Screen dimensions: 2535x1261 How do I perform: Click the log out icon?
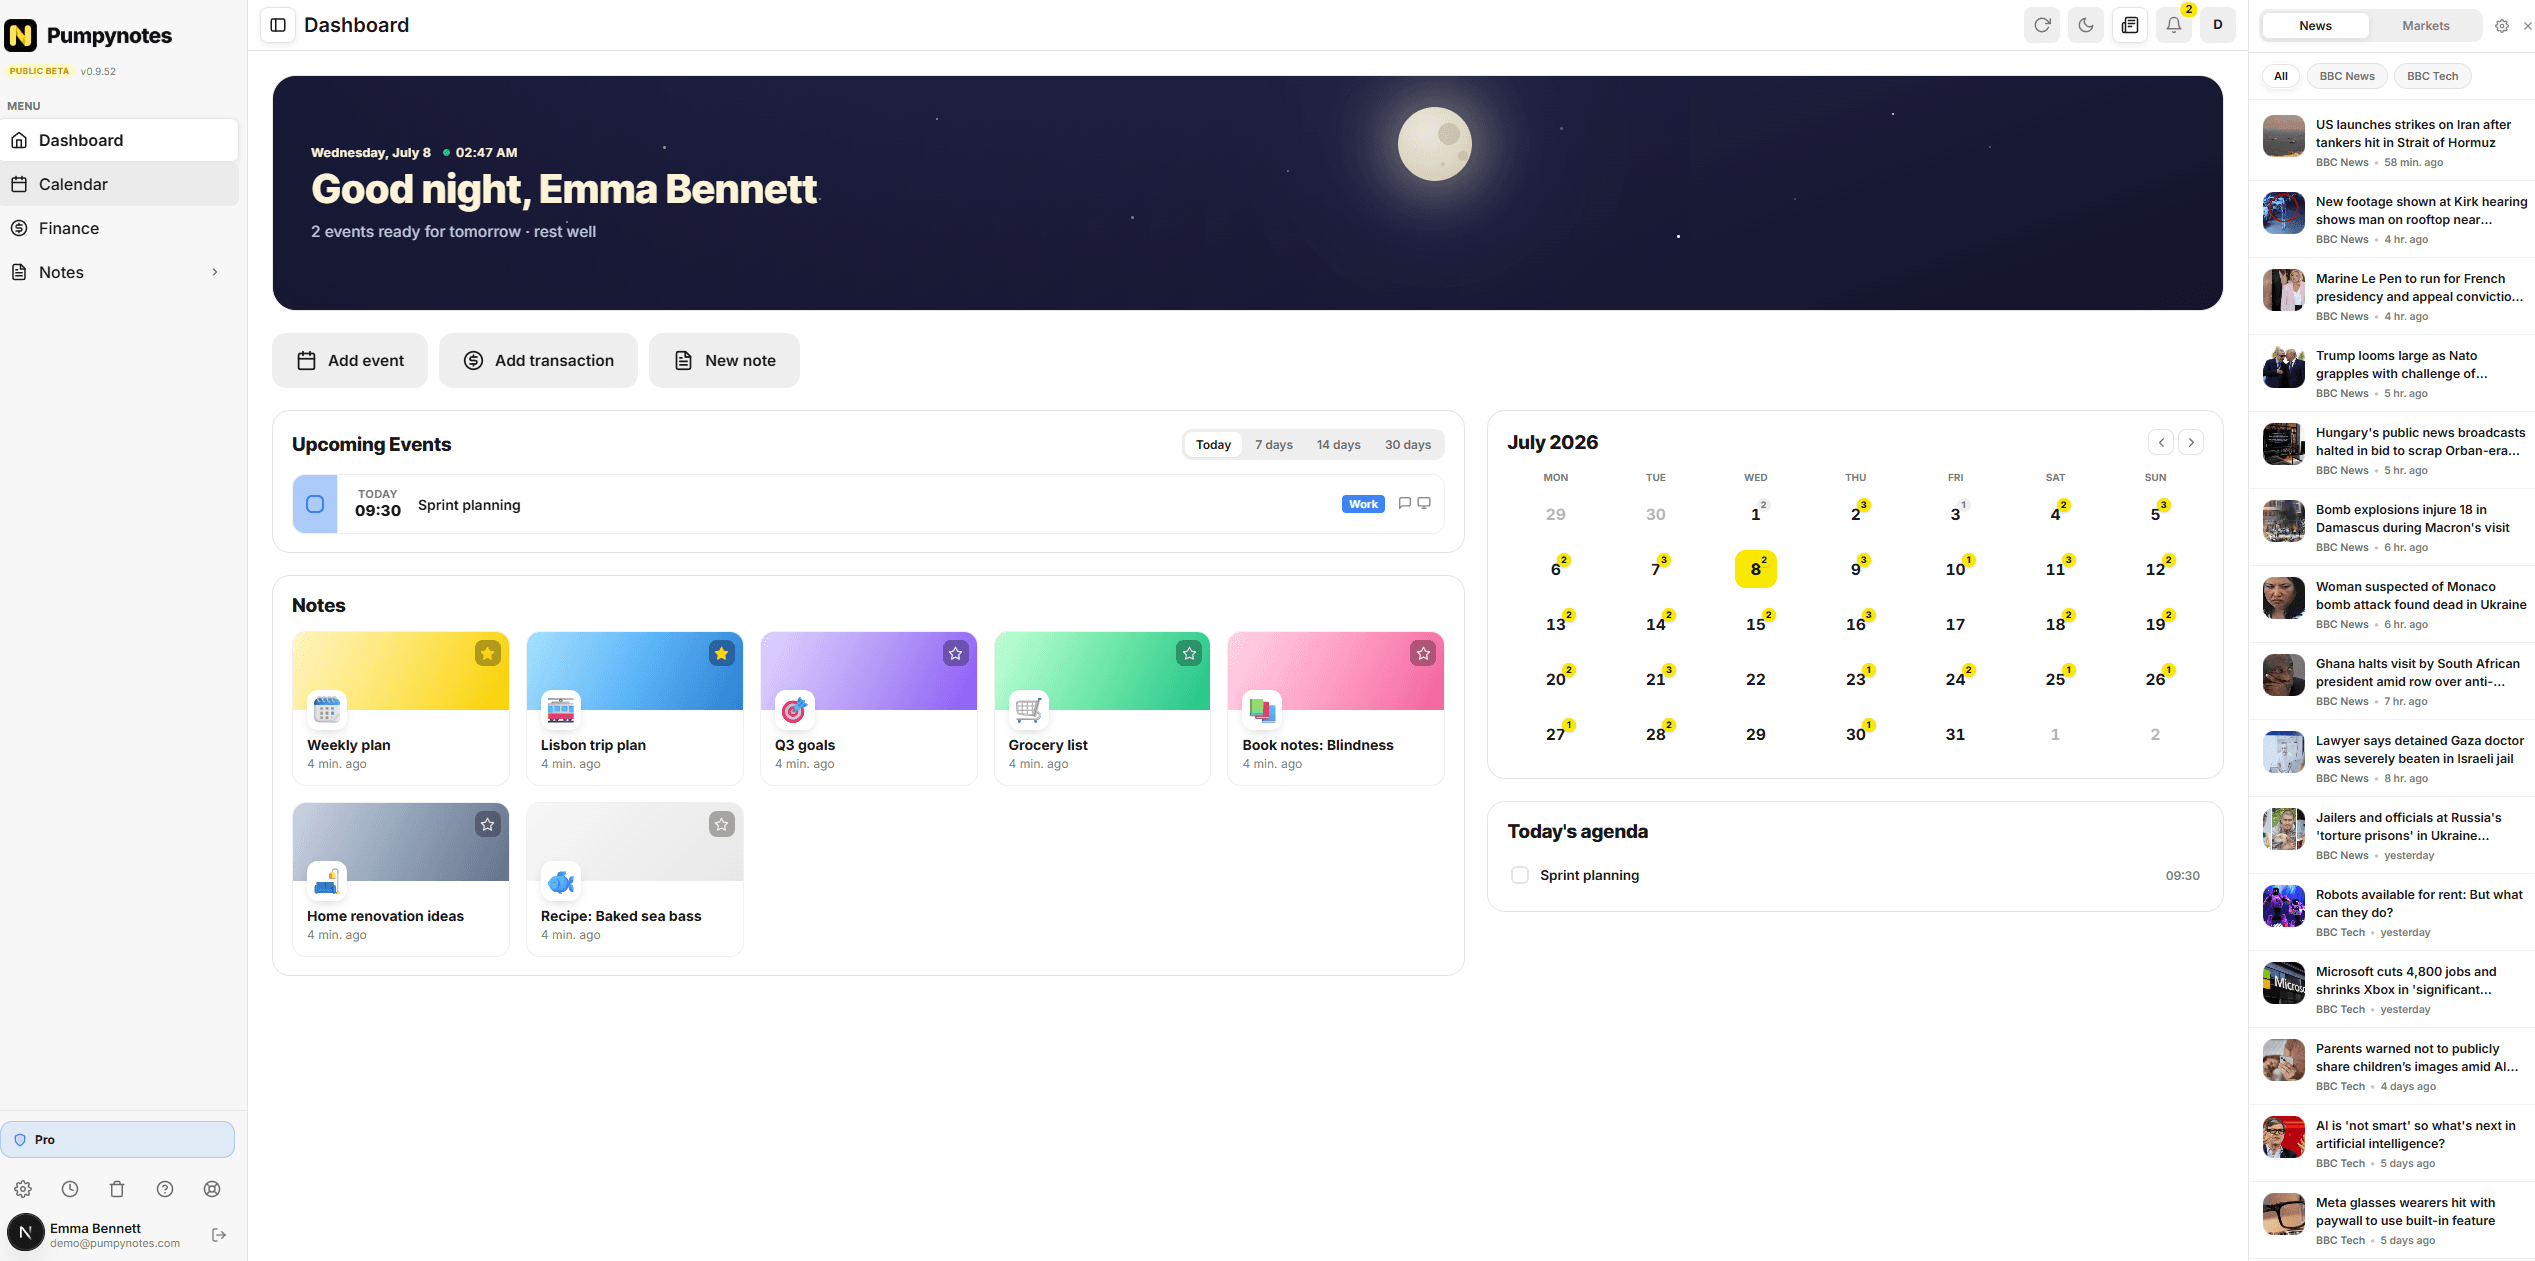pyautogui.click(x=219, y=1235)
